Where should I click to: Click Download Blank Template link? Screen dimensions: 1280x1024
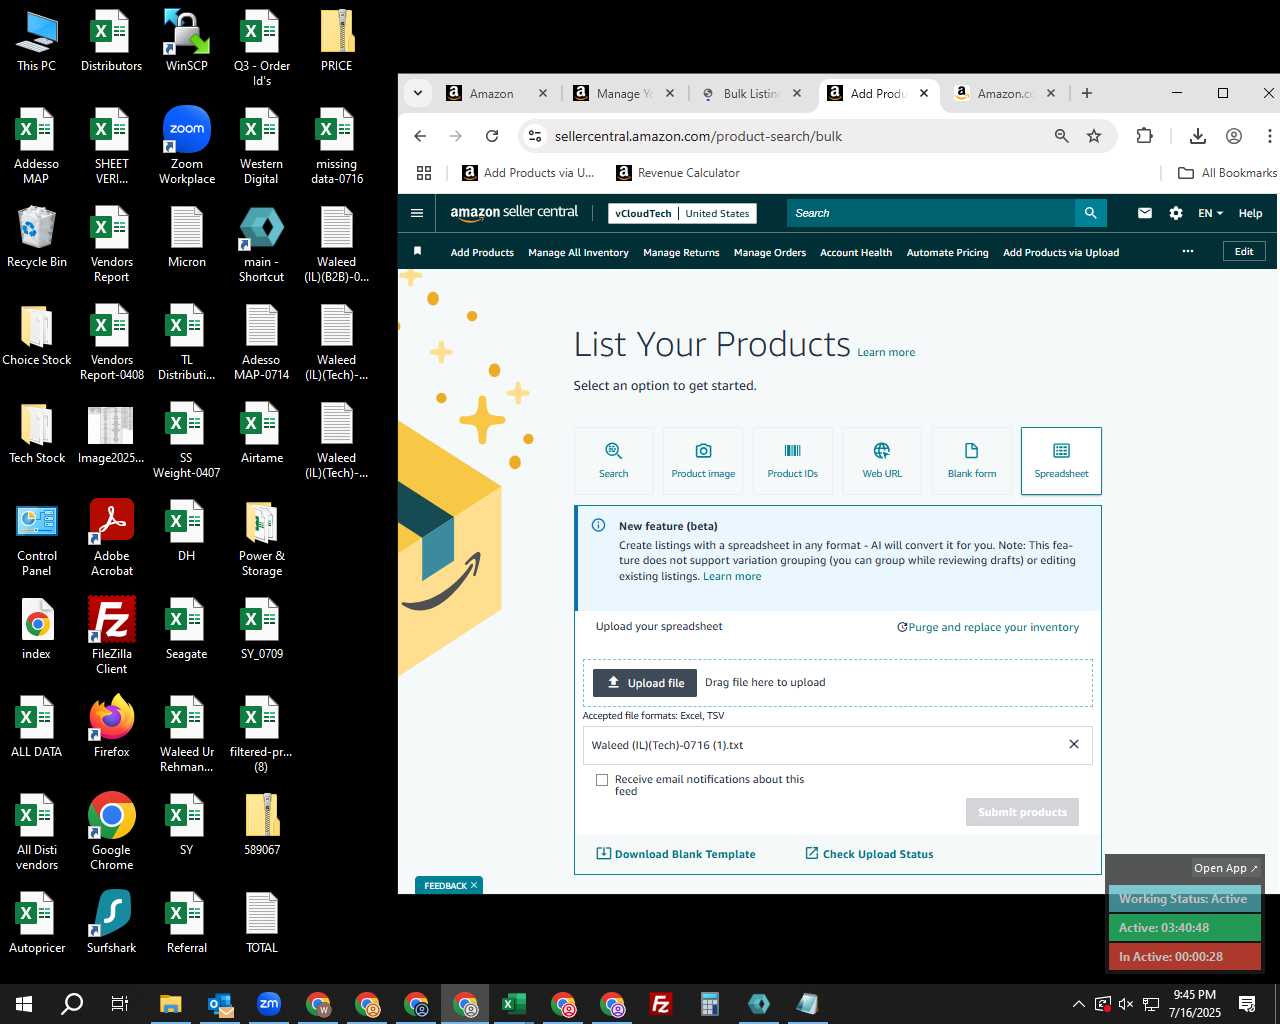pyautogui.click(x=676, y=854)
